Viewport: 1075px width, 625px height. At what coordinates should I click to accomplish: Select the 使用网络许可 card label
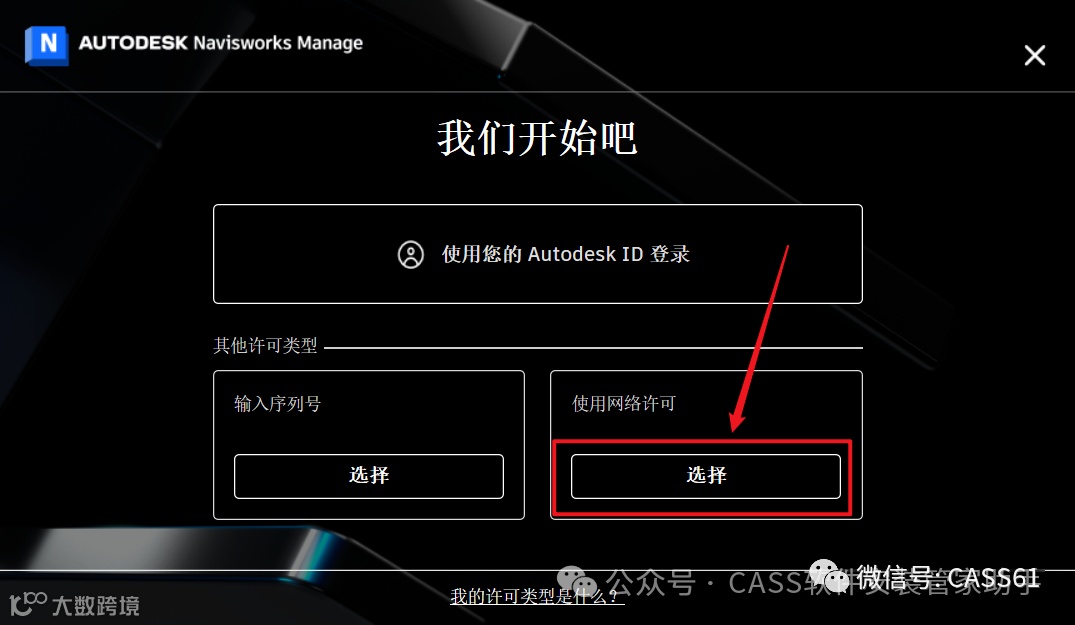(624, 404)
